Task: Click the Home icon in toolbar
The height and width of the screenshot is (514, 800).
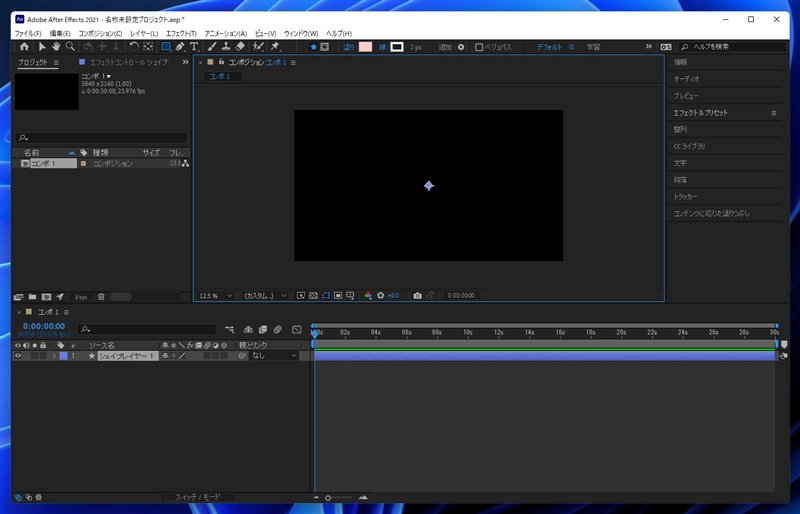Action: 25,46
